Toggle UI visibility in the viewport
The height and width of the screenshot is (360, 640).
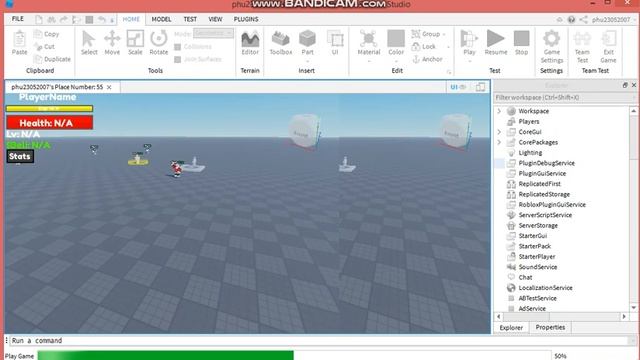(x=458, y=87)
